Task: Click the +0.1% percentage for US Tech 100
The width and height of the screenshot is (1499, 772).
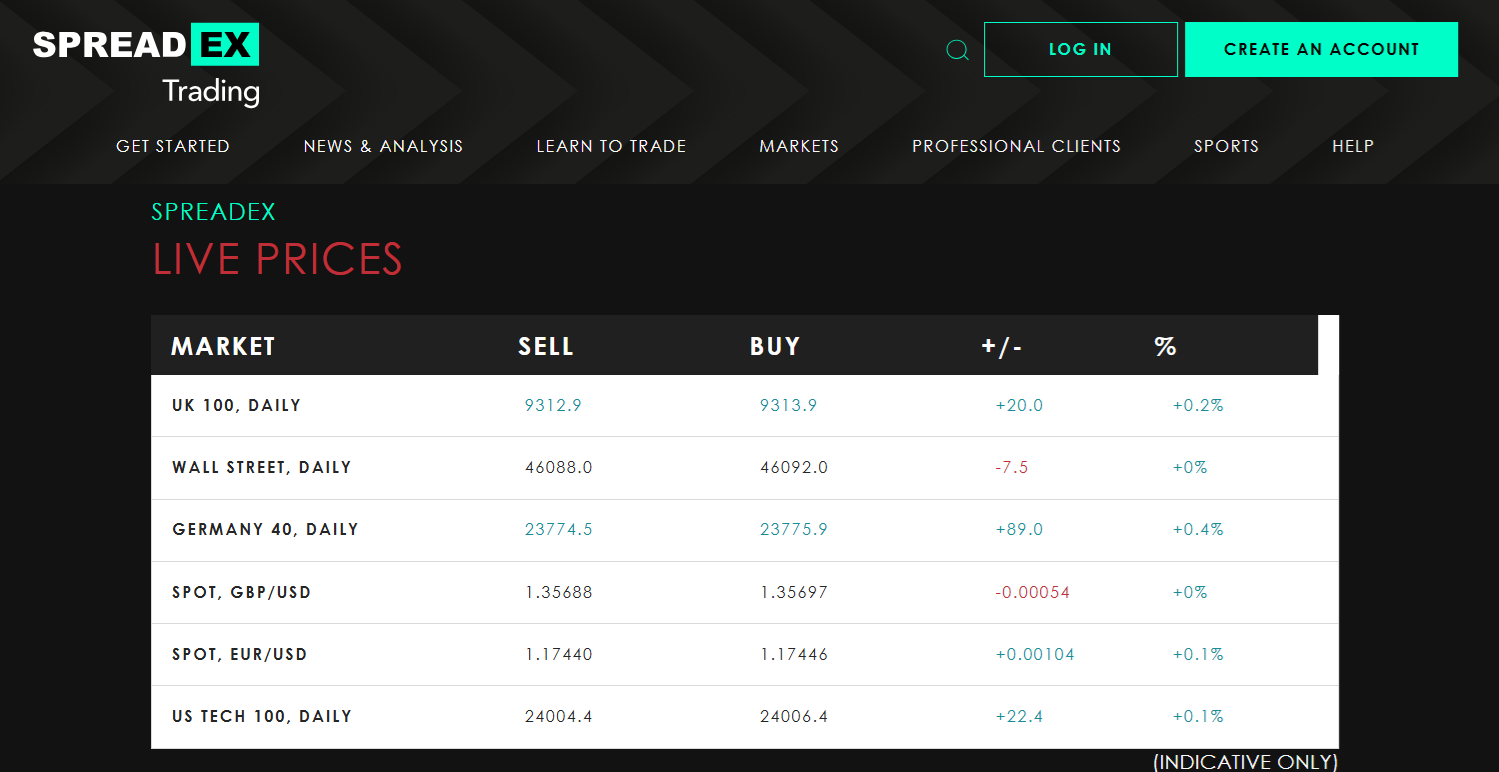Action: tap(1198, 717)
